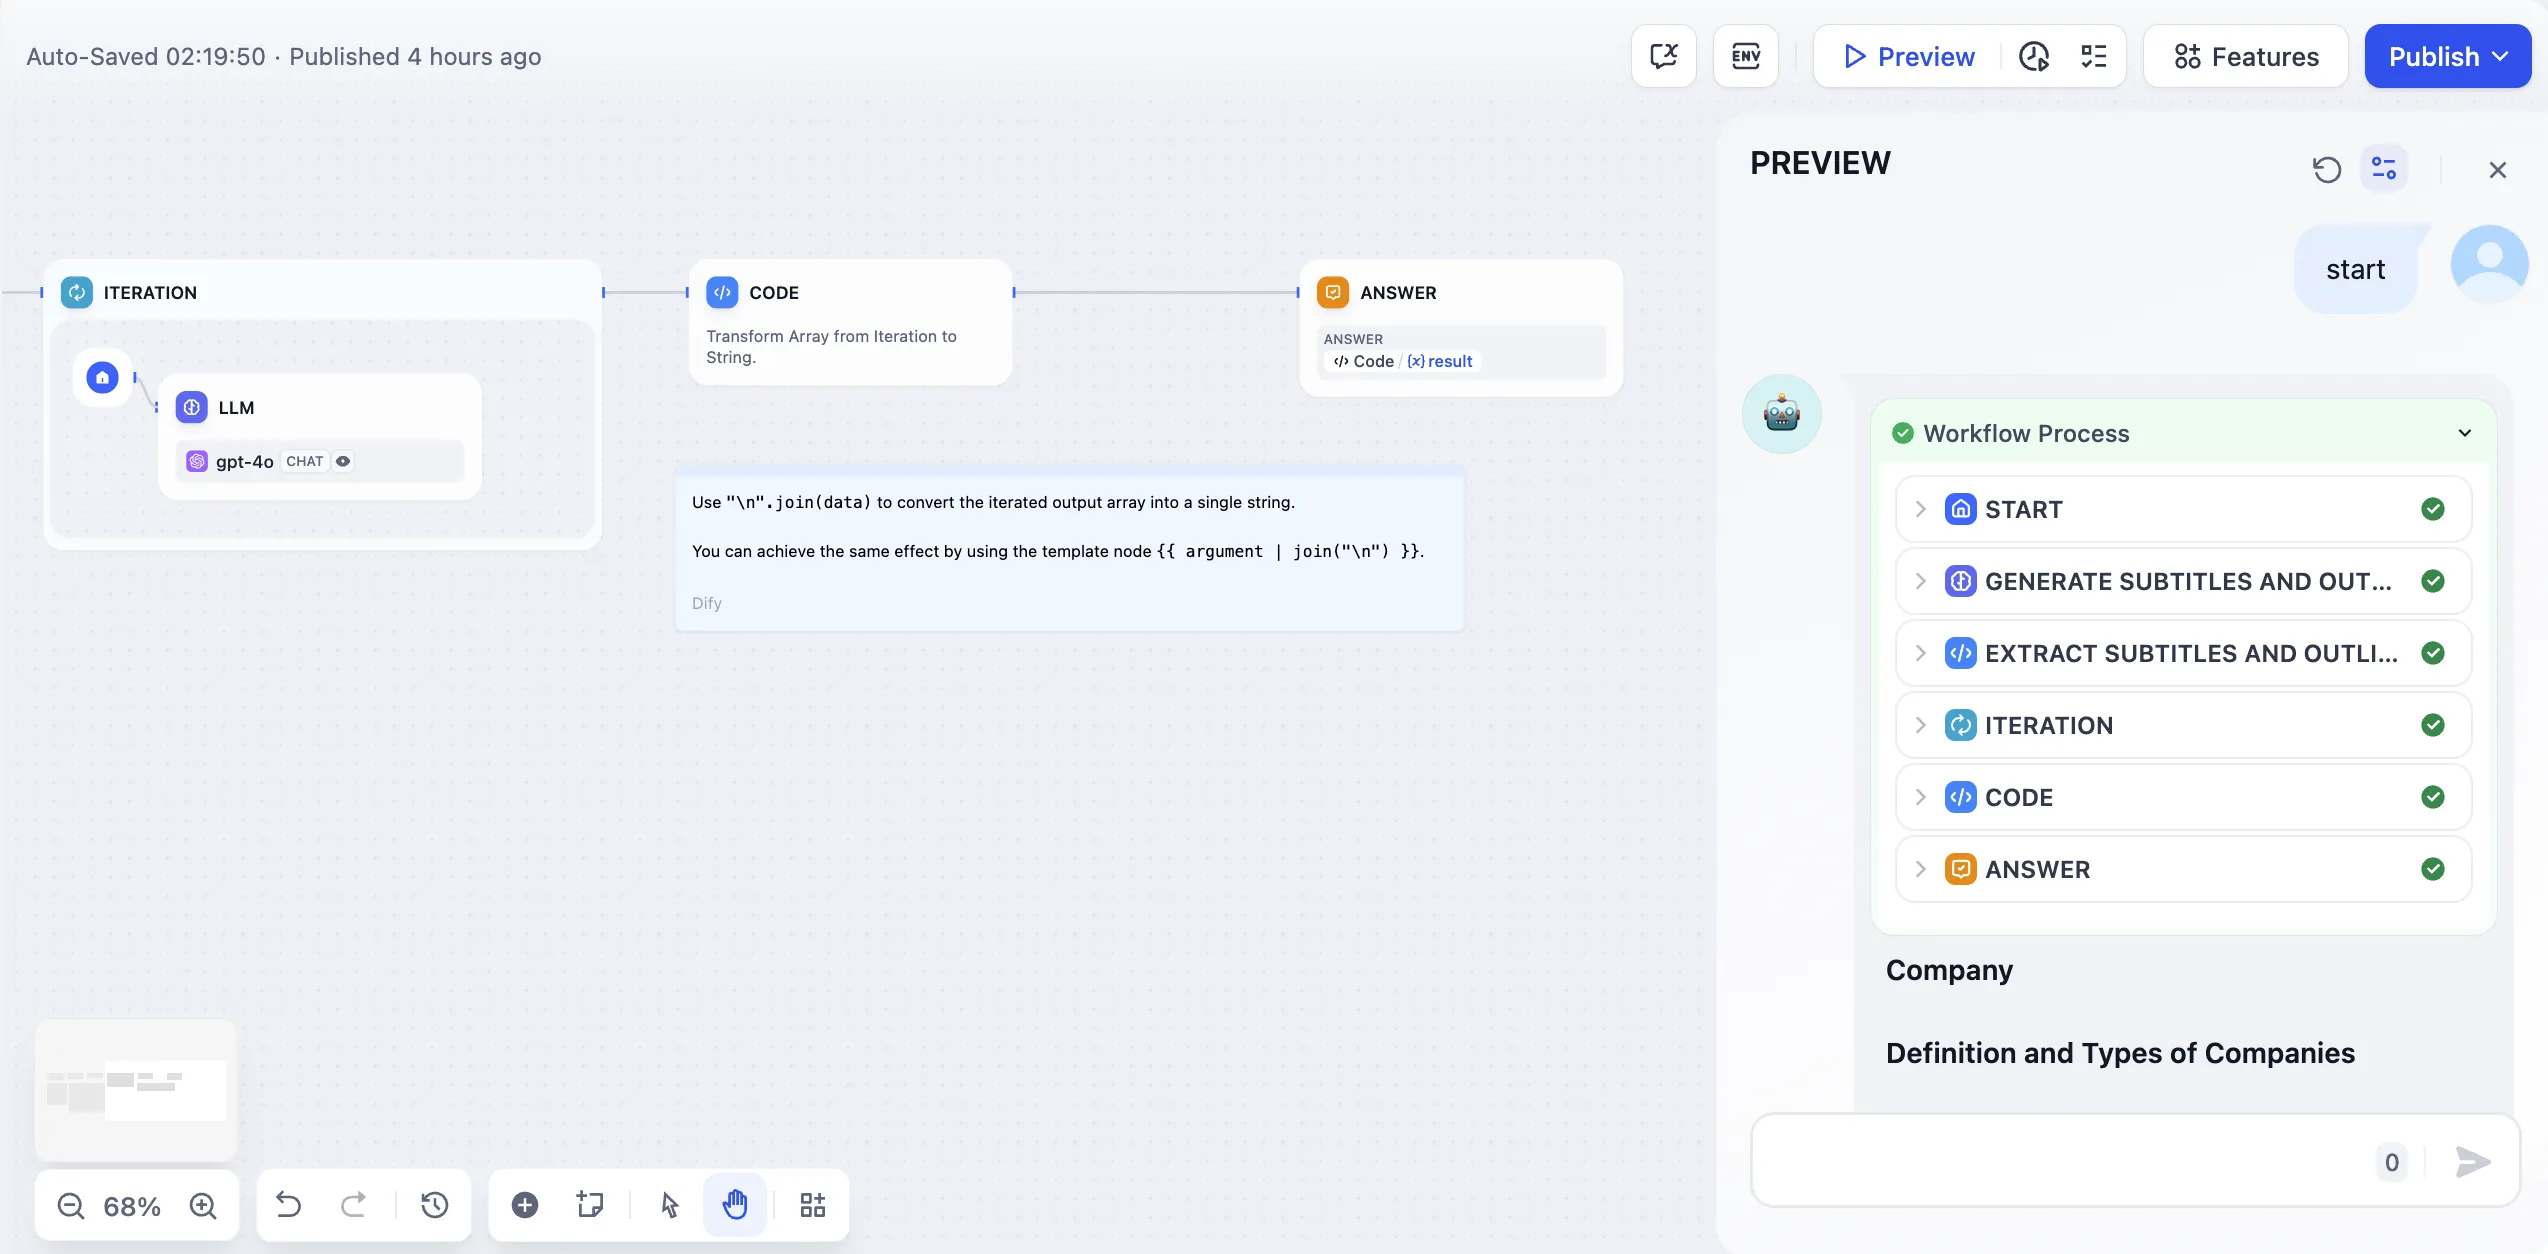
Task: Expand the ANSWER step in process list
Action: [1921, 869]
